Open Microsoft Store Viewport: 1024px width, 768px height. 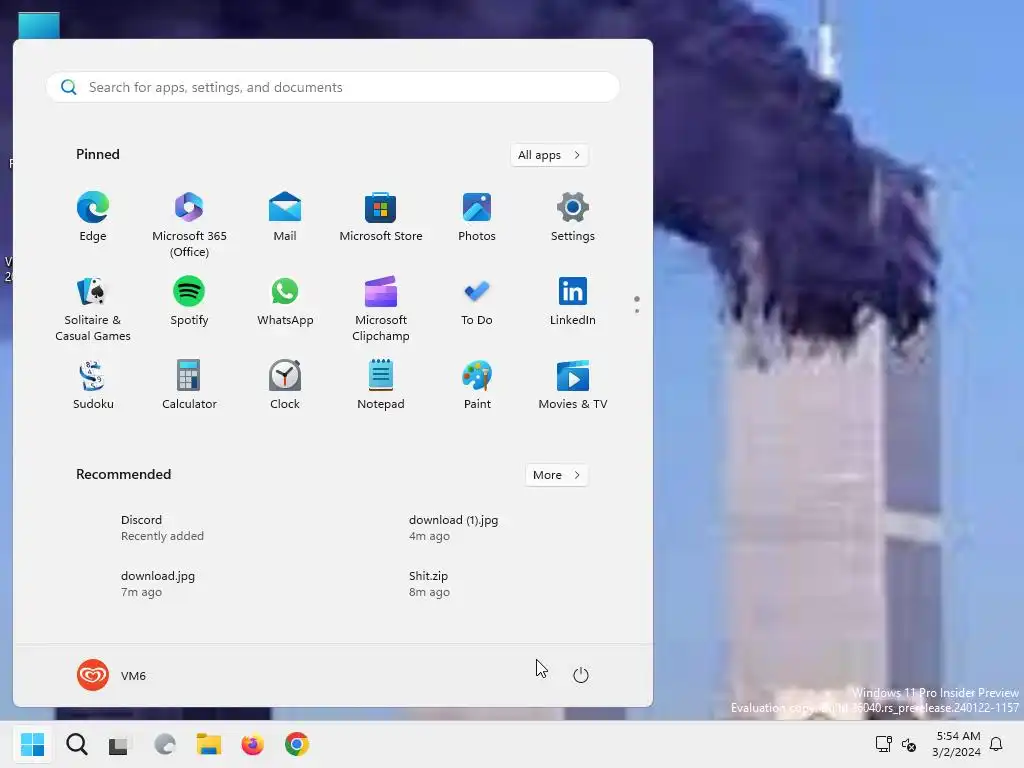click(x=381, y=217)
